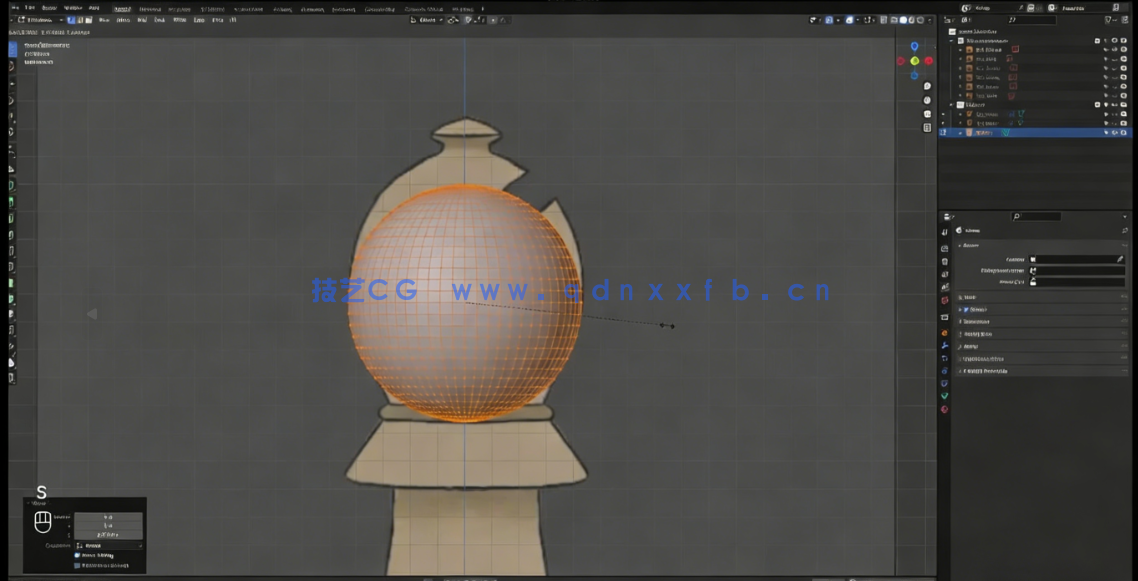
Task: Open the Scene properties icon
Action: click(944, 272)
